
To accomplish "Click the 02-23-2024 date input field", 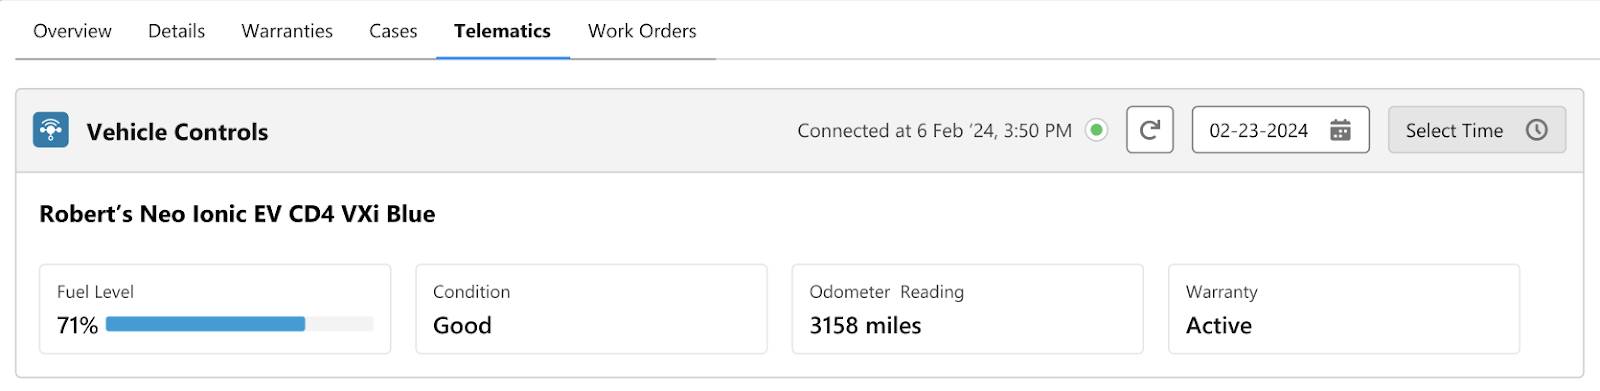I will pyautogui.click(x=1280, y=130).
